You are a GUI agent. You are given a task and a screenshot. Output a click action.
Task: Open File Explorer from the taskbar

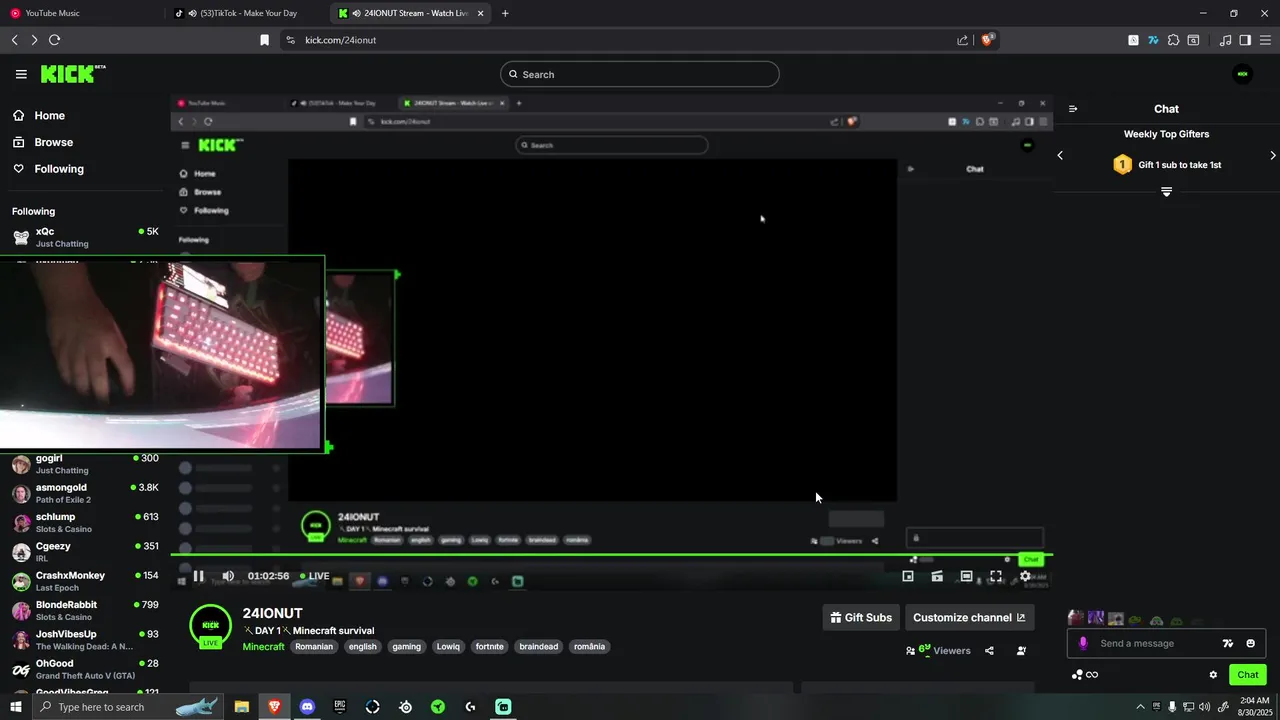(242, 707)
